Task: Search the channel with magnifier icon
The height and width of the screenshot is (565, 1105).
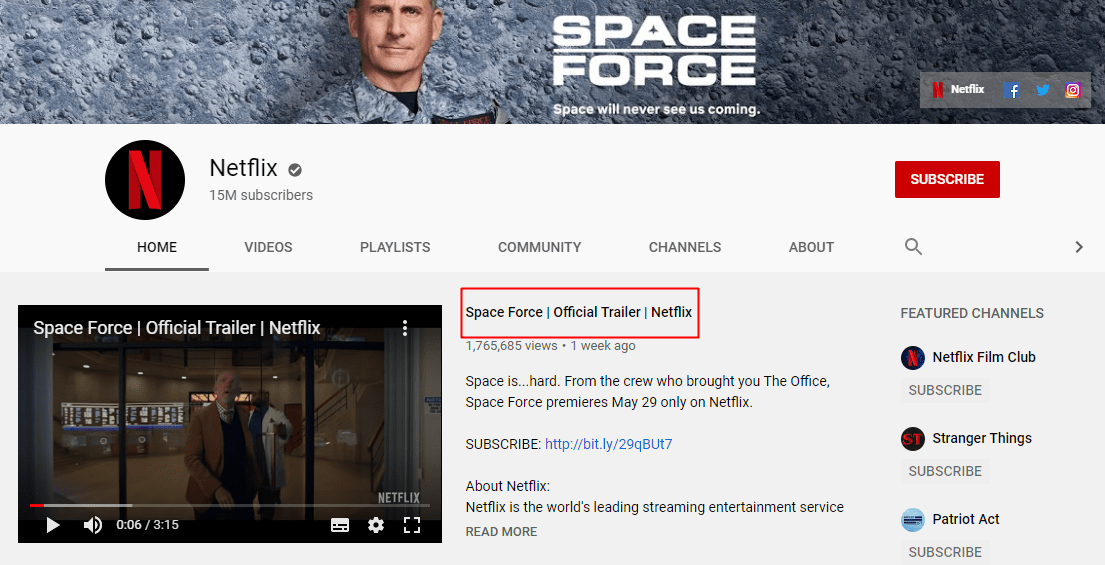Action: (913, 247)
